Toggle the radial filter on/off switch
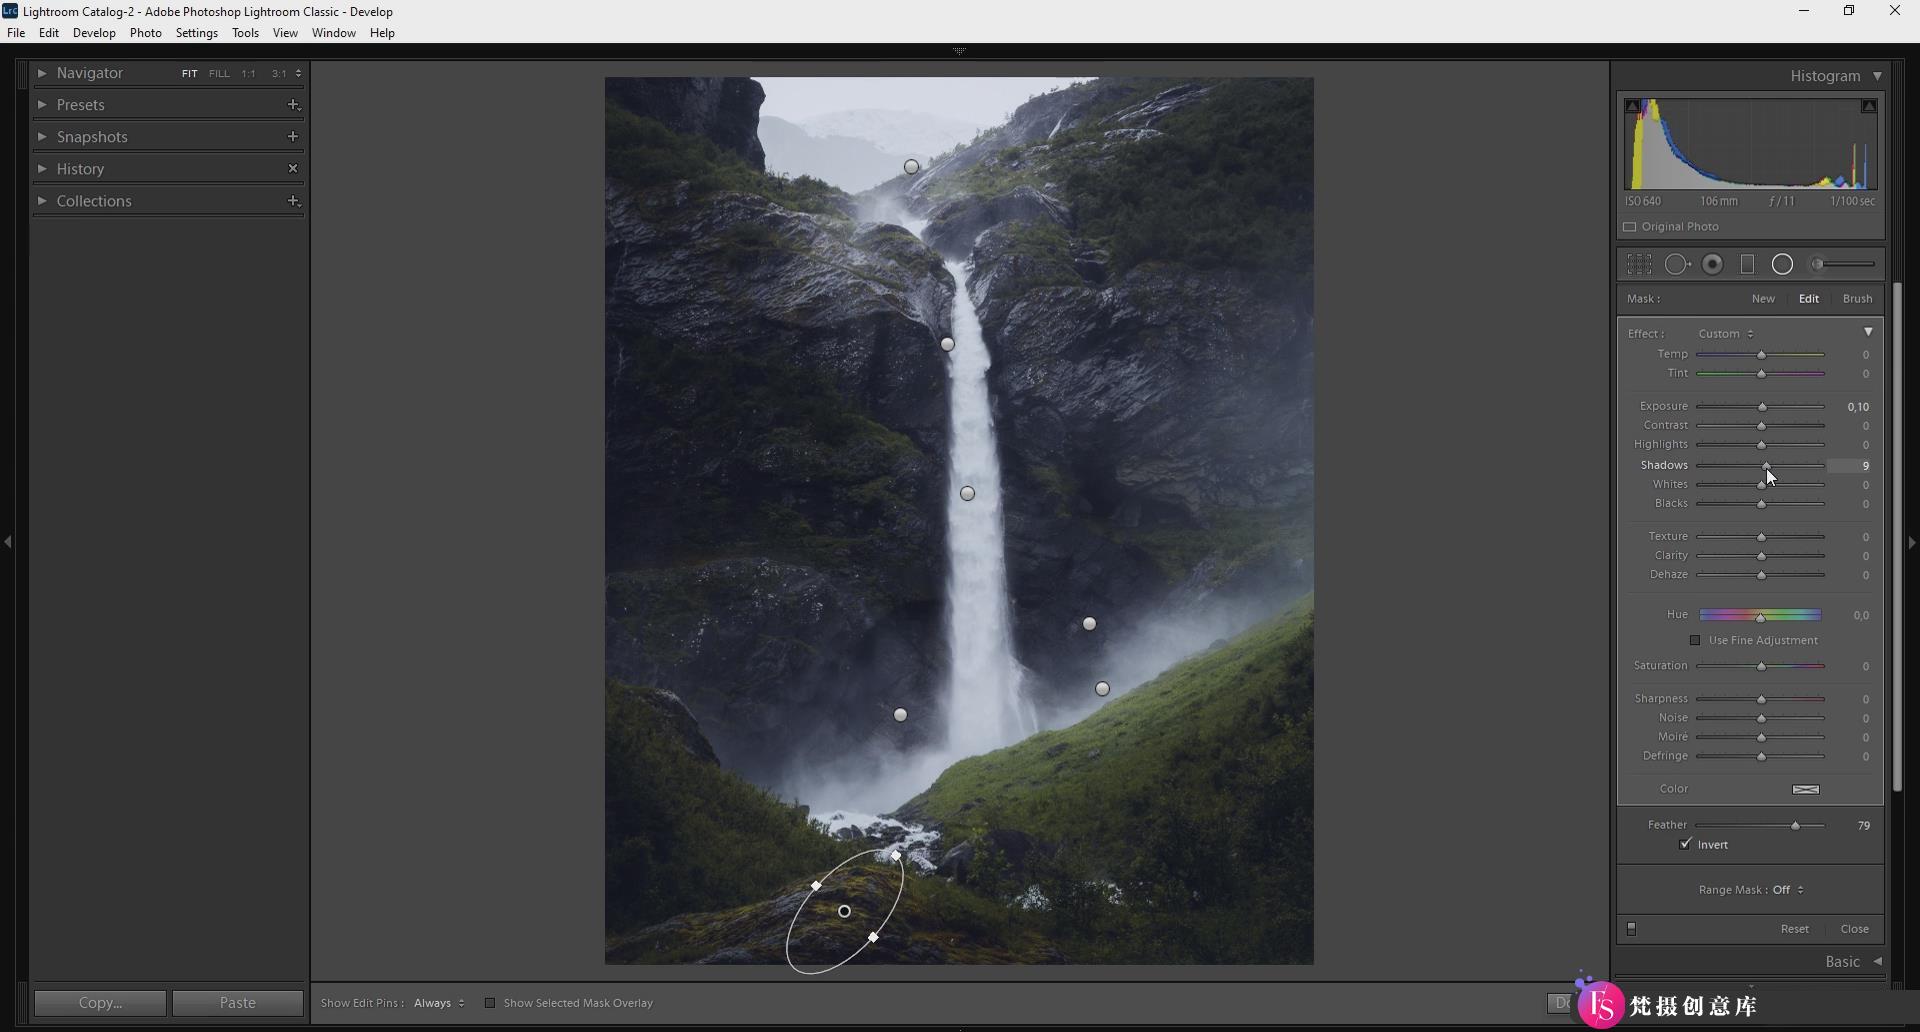 (1631, 928)
